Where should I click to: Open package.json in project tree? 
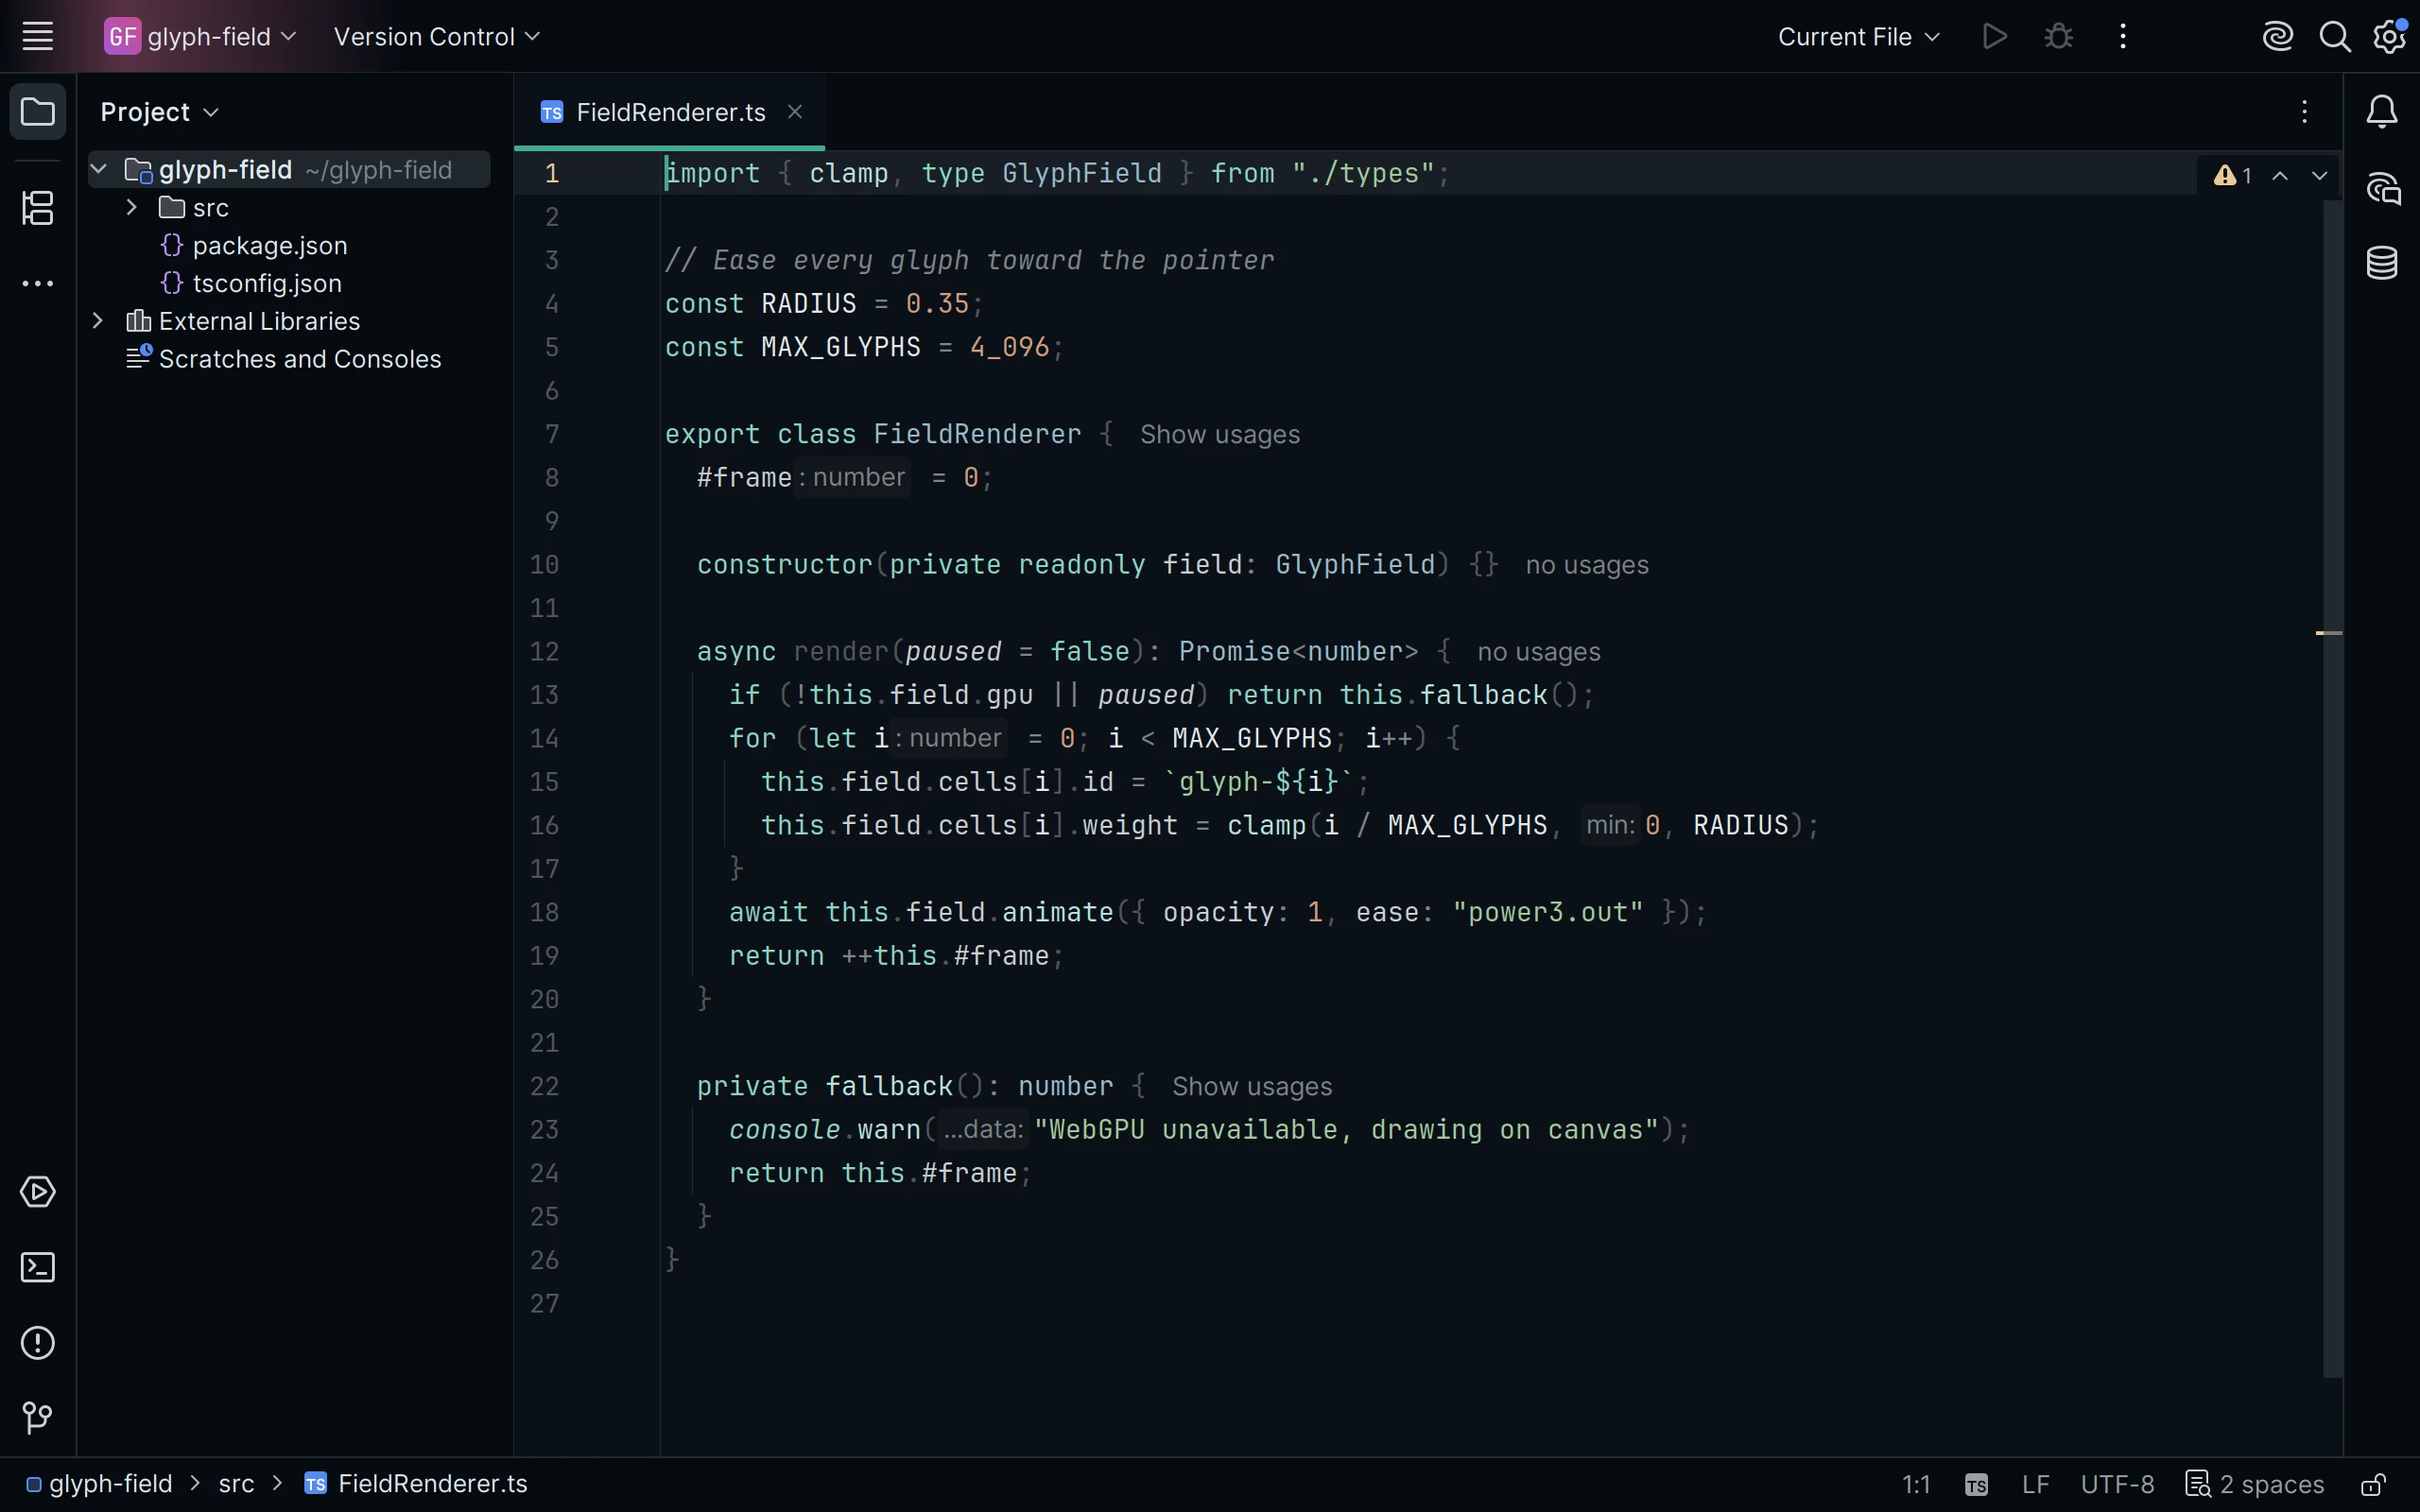click(x=269, y=246)
